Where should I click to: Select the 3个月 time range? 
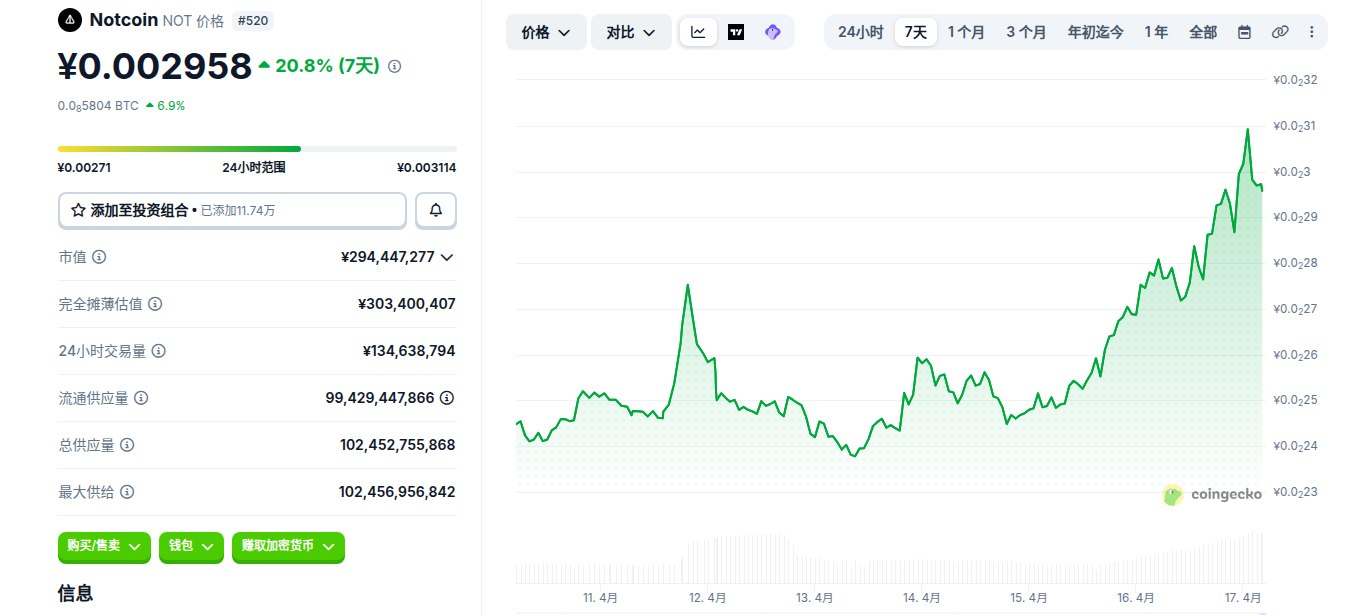pyautogui.click(x=1026, y=32)
